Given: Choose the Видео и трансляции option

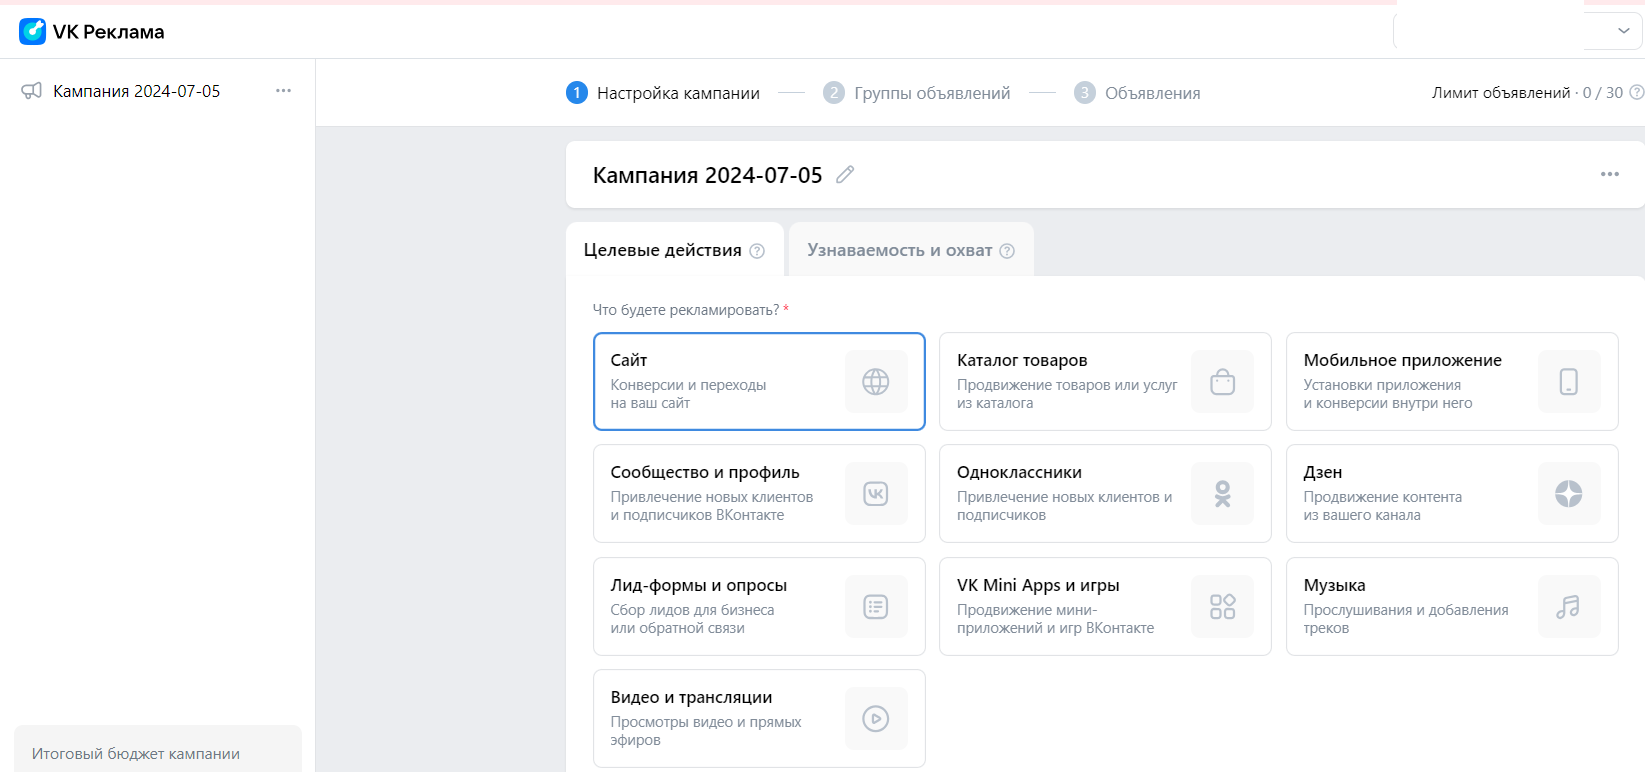Looking at the screenshot, I should coord(759,719).
